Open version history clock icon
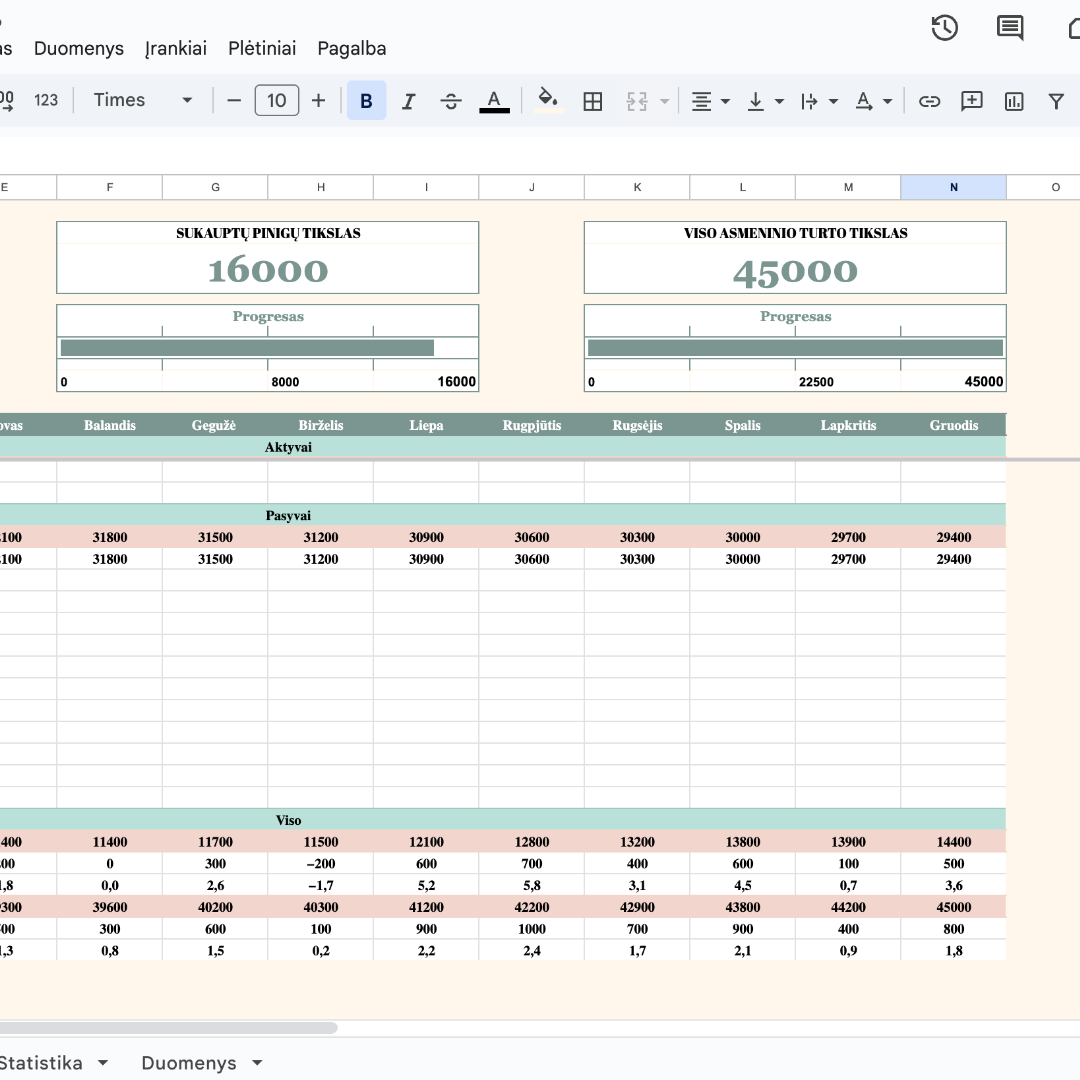The height and width of the screenshot is (1080, 1080). [x=944, y=28]
